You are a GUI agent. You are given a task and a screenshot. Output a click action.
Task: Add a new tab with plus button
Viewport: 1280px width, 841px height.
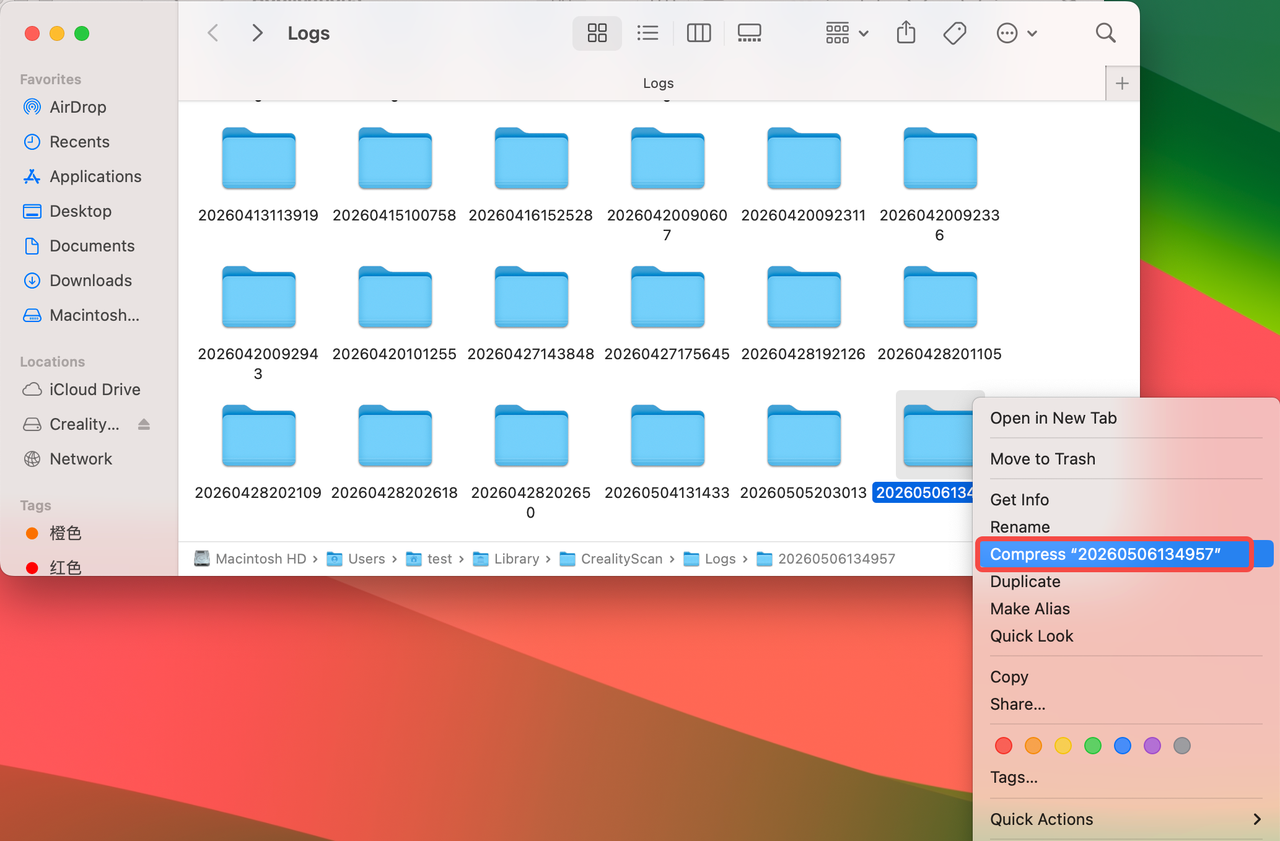pos(1122,84)
